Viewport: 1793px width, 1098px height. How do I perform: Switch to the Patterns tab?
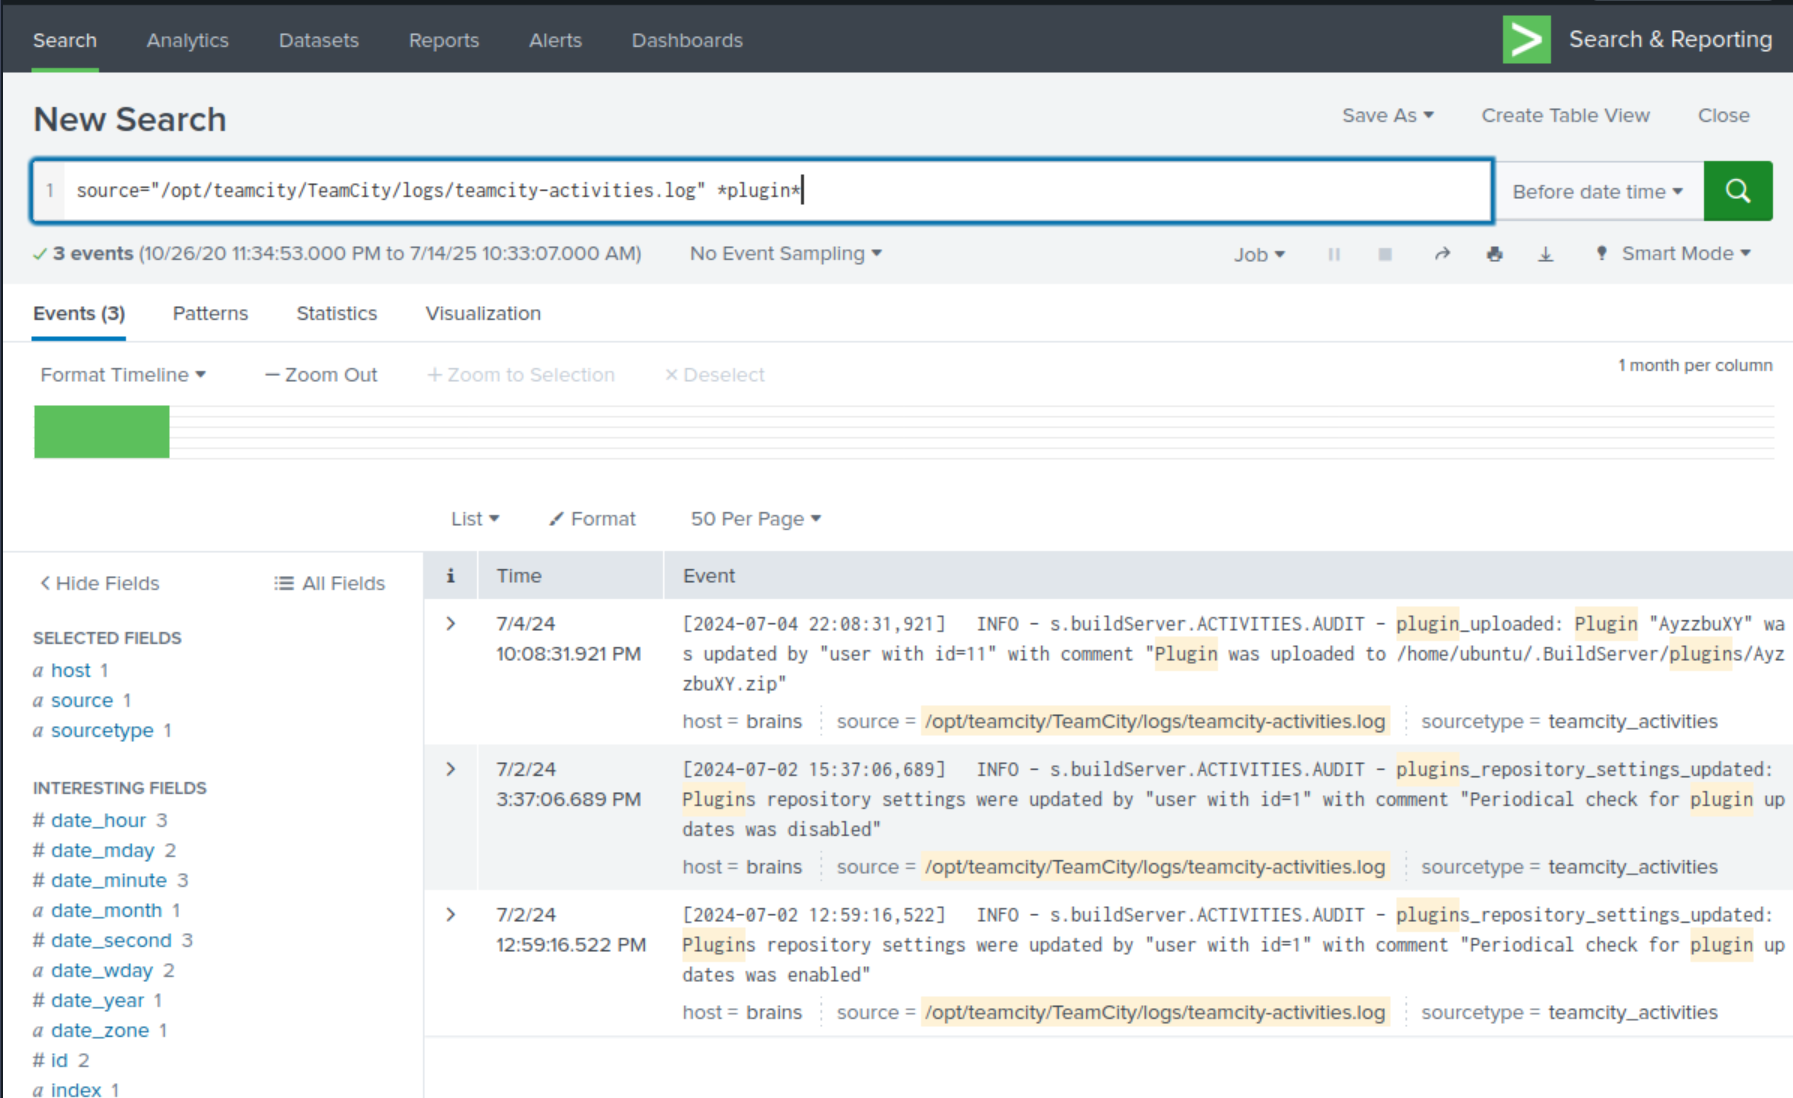click(210, 314)
